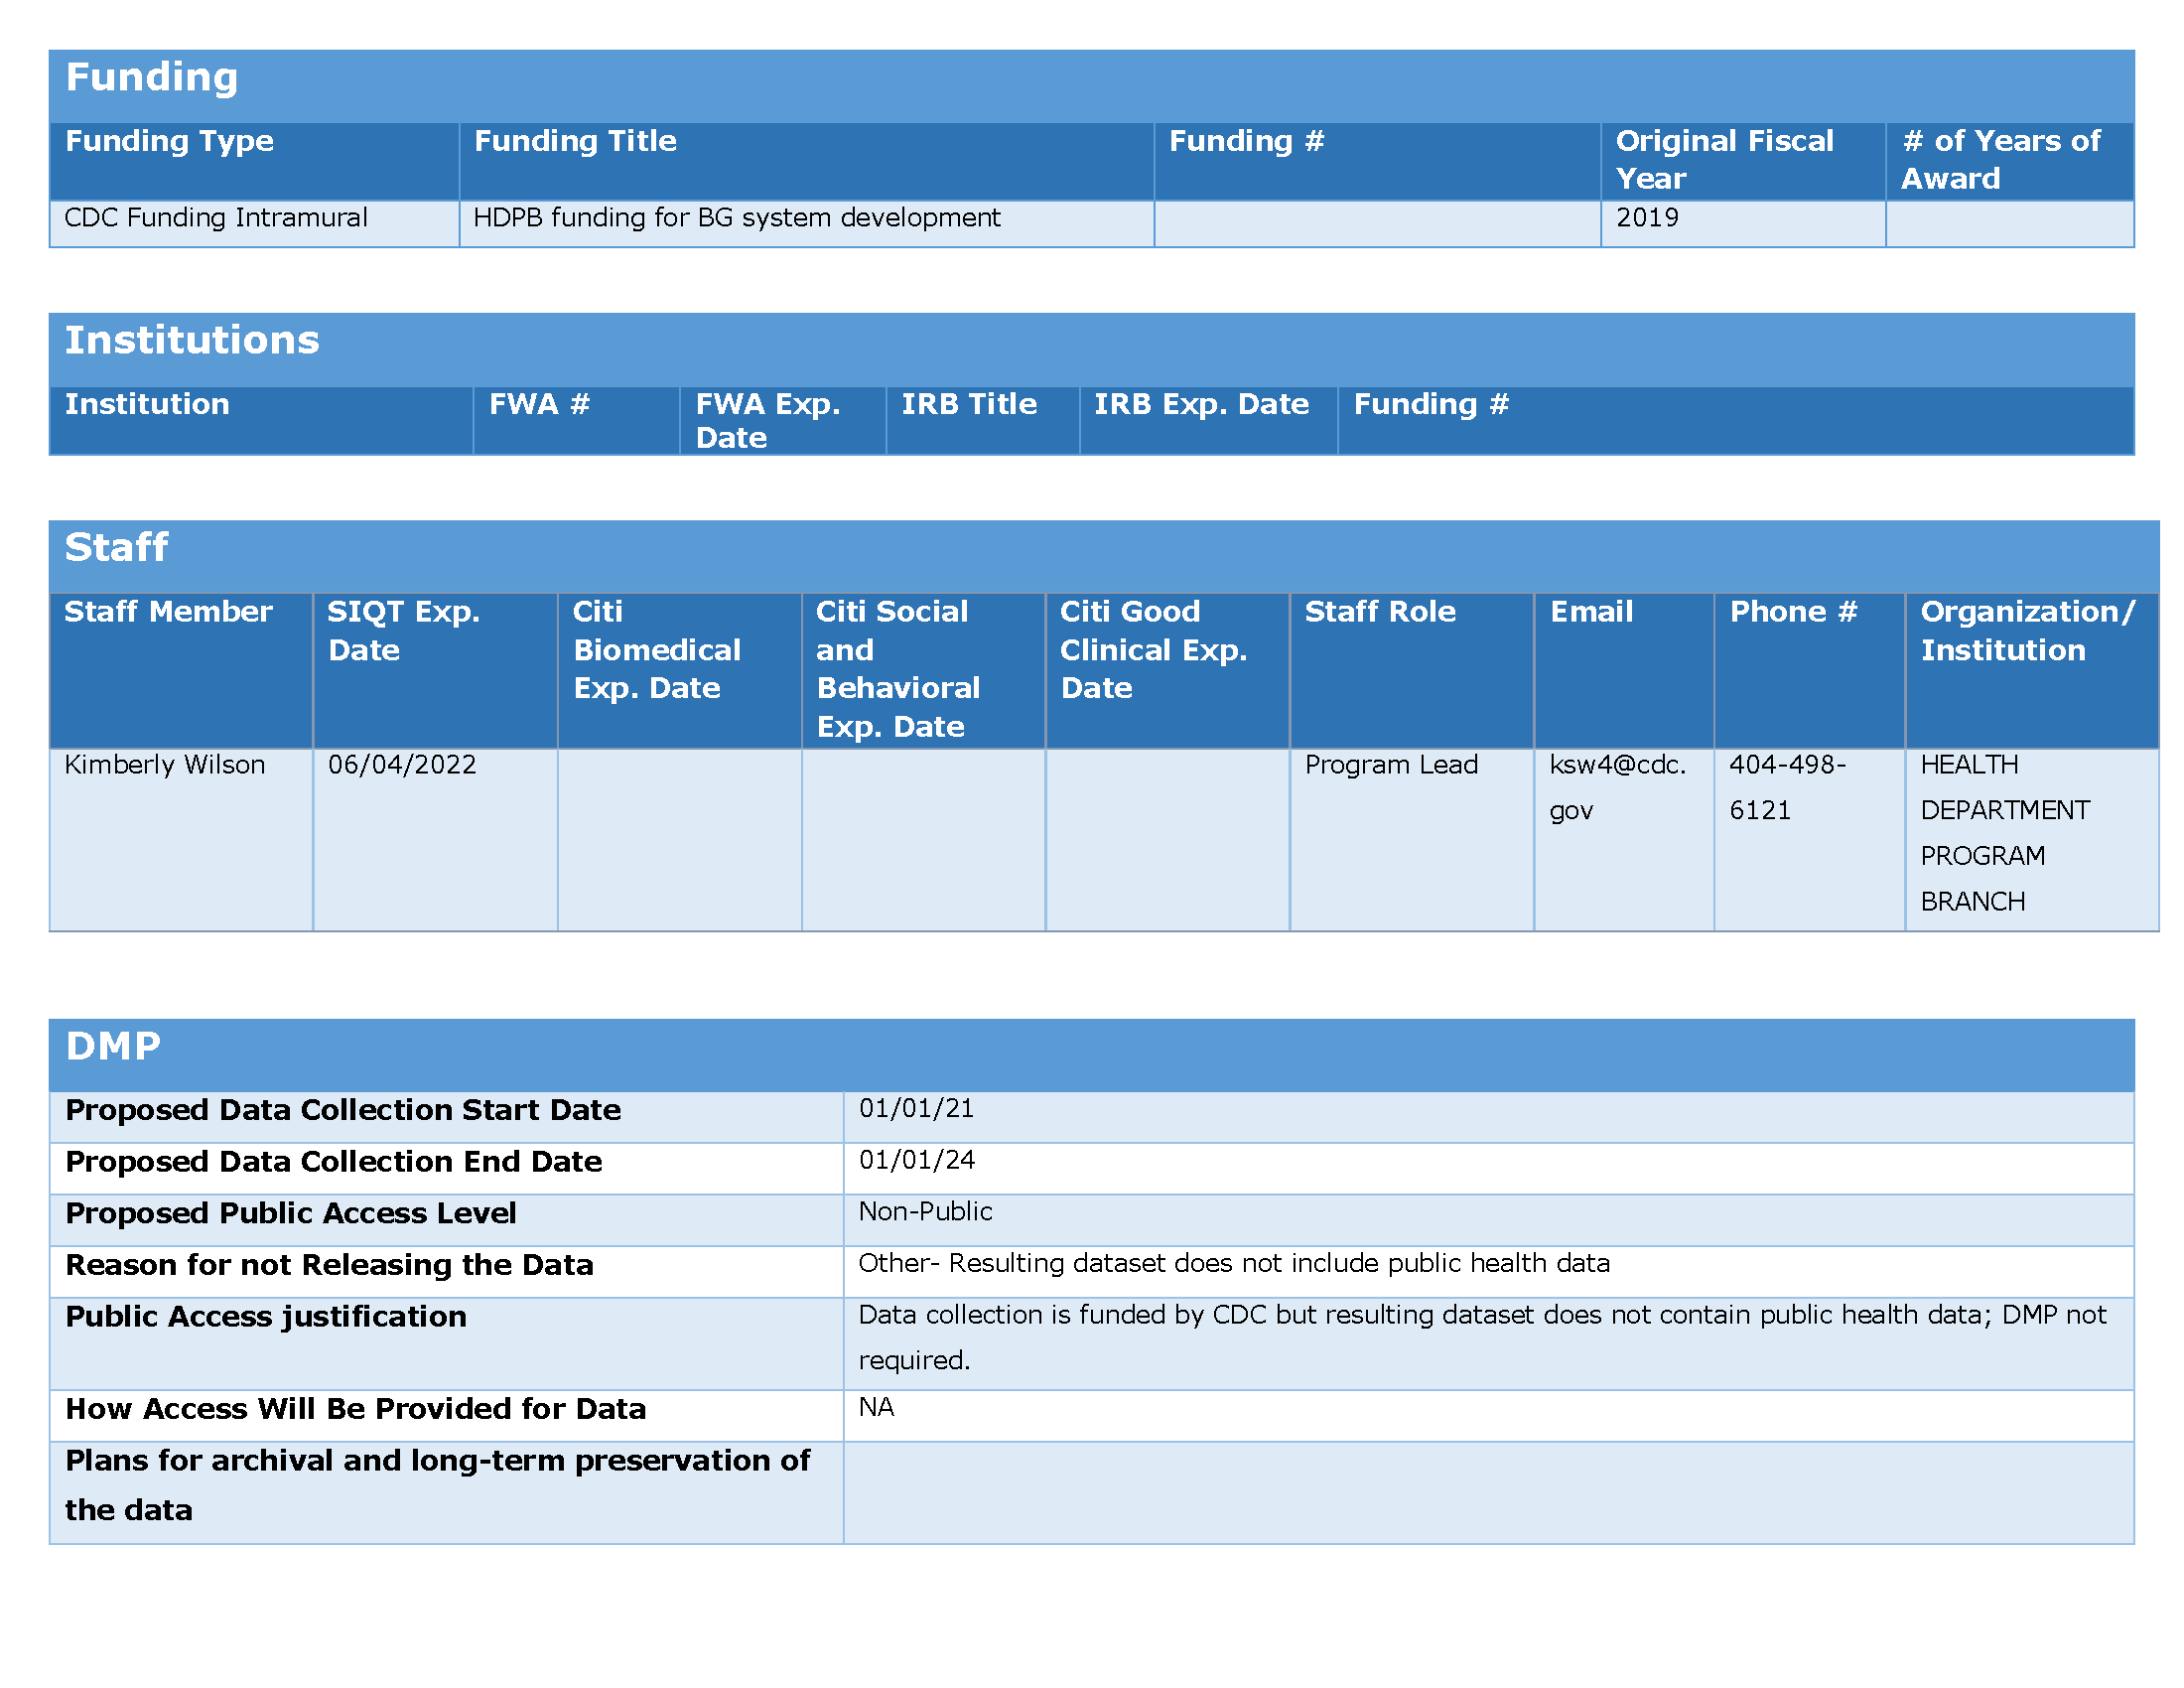Click the Funding Title column header
This screenshot has height=1688, width=2184.
click(575, 141)
